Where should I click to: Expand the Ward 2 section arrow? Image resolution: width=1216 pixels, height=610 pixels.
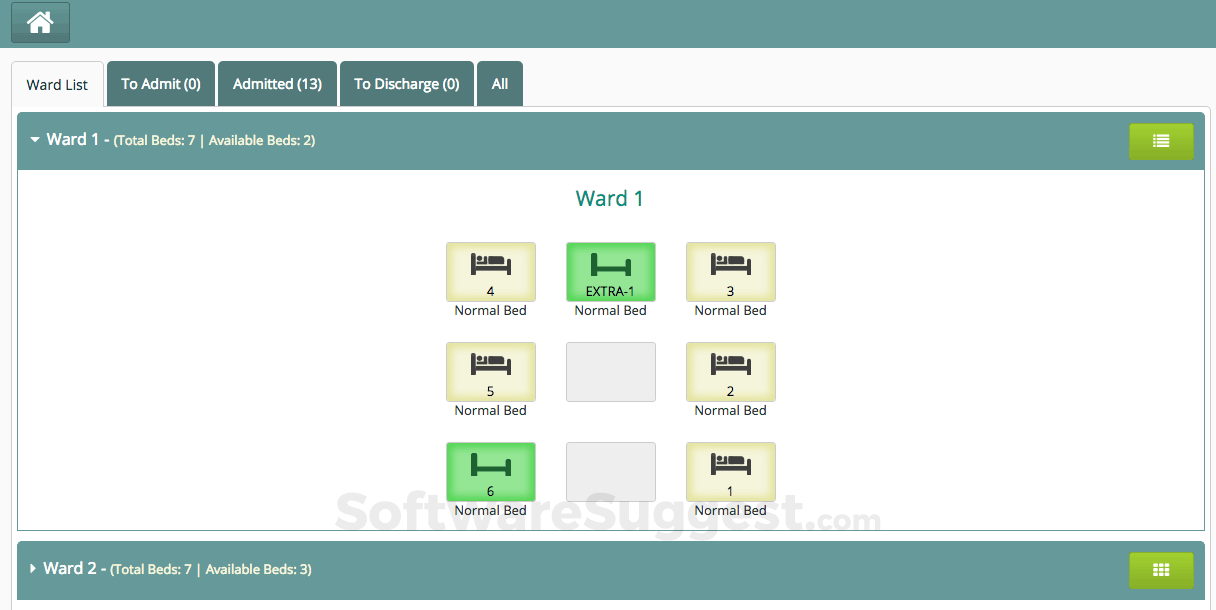[x=33, y=569]
